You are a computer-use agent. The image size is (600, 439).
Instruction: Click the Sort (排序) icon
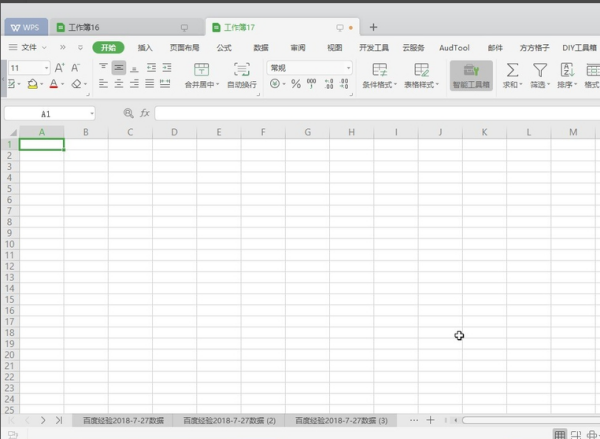566,70
